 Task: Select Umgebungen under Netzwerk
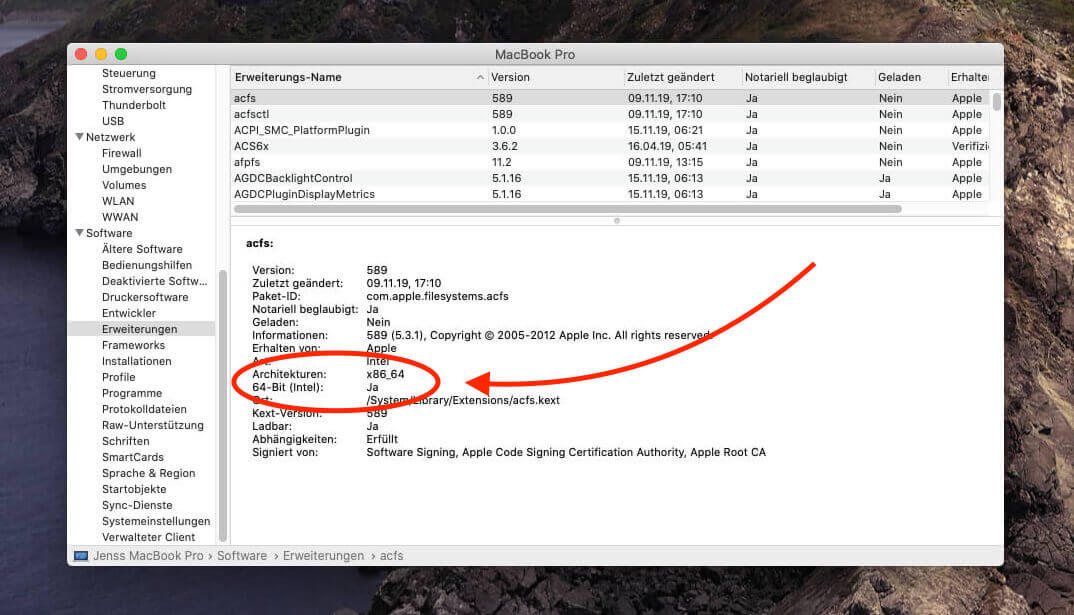tap(137, 169)
